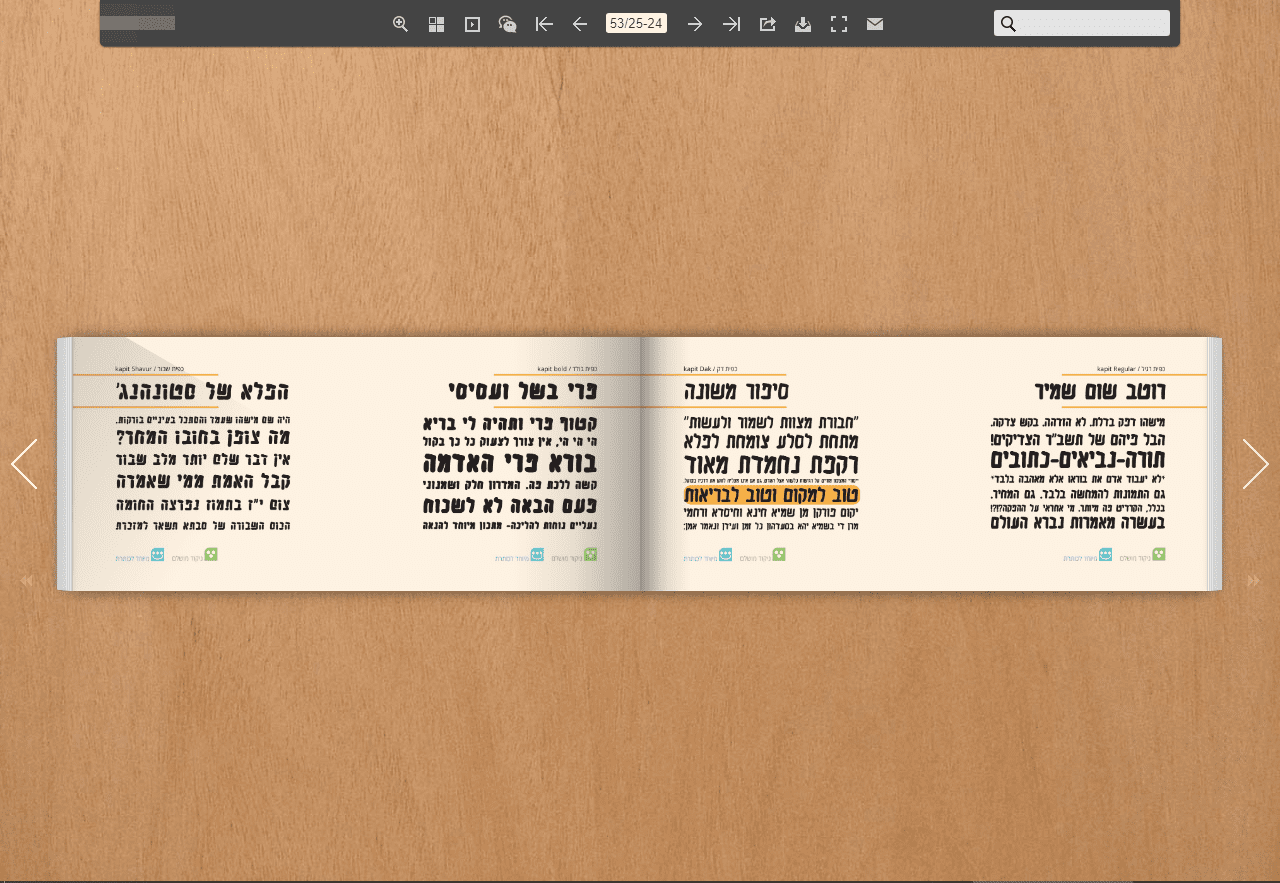Download the flipbook with the tray icon
This screenshot has height=883, width=1280.
(x=803, y=24)
